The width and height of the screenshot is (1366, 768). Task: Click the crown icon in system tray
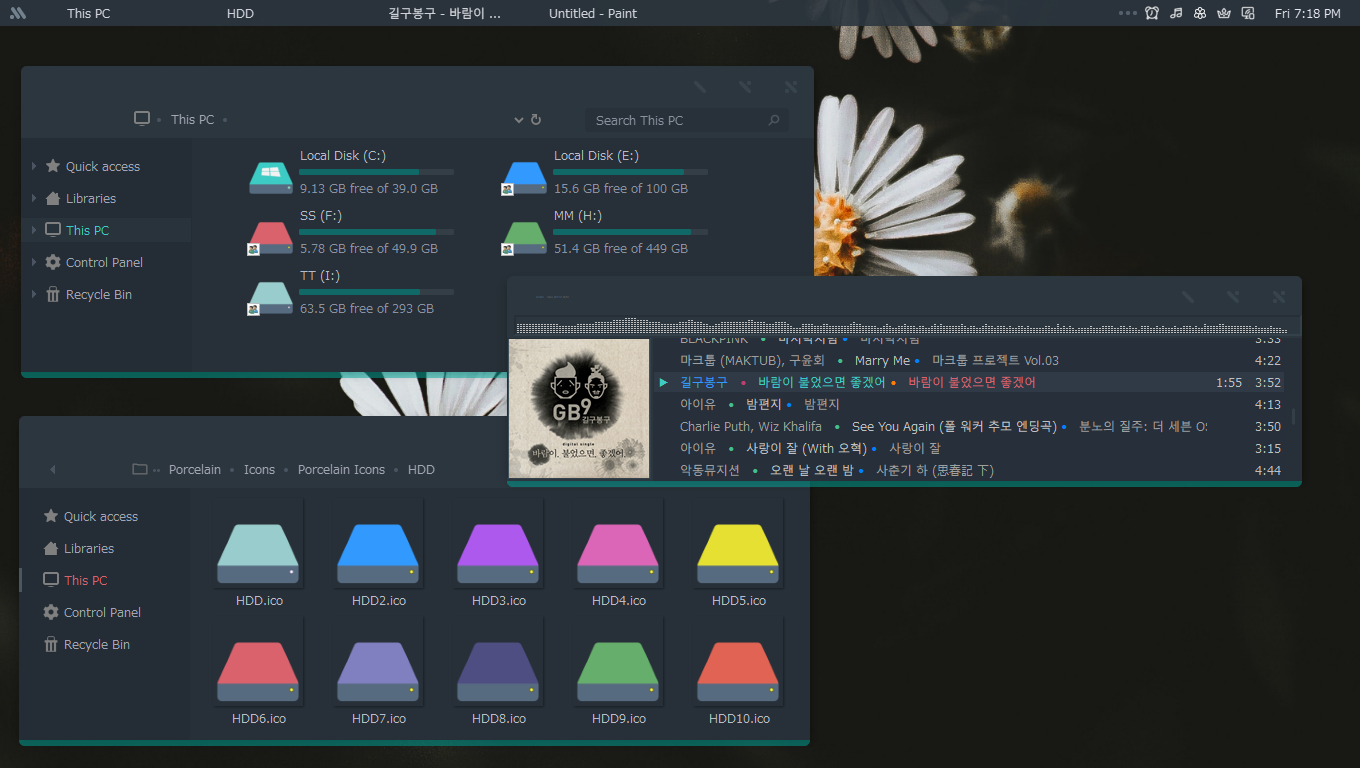(x=1223, y=13)
